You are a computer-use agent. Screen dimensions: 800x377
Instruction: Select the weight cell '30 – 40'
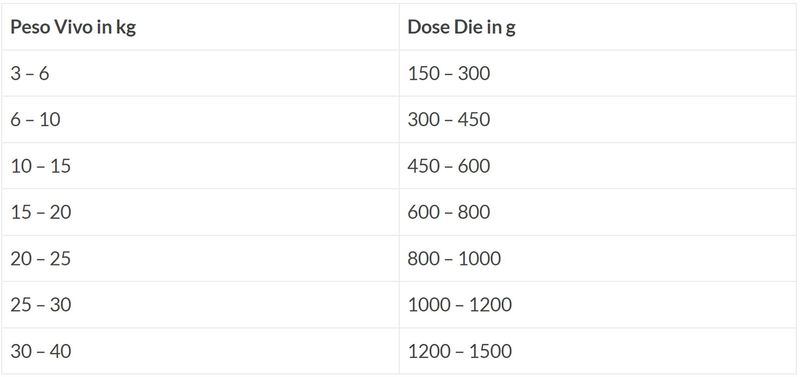200,351
